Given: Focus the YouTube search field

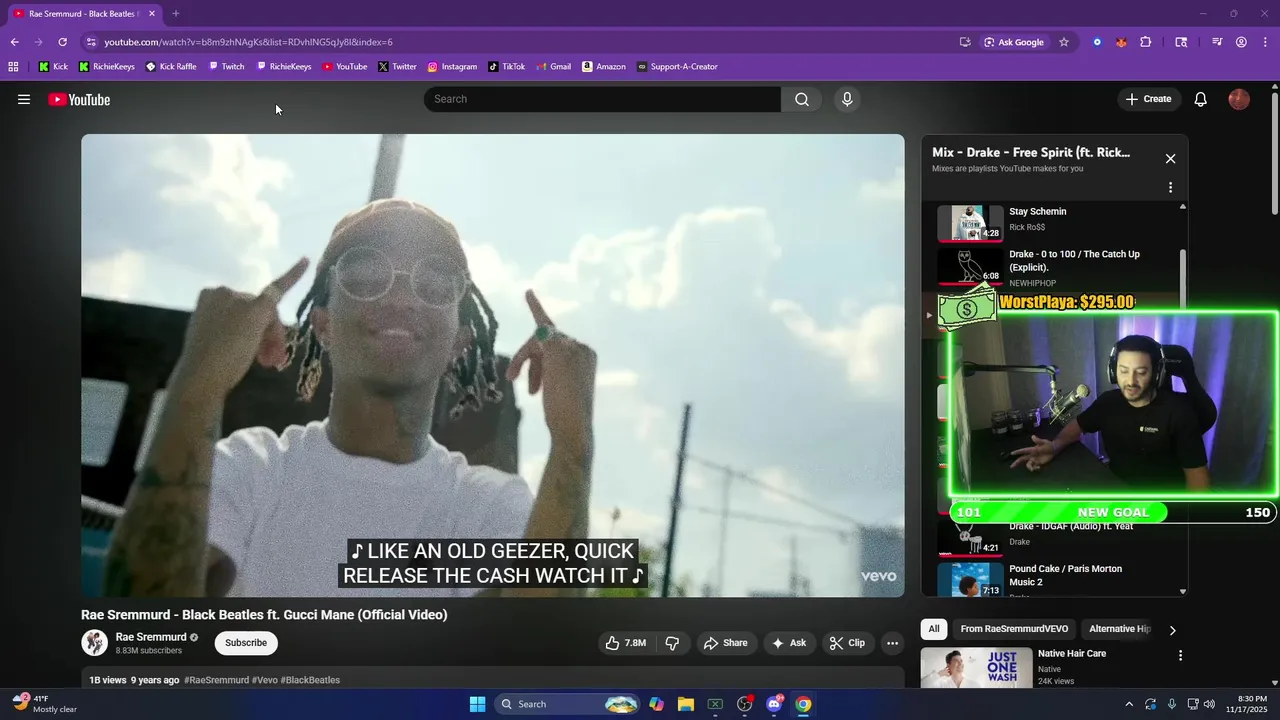Looking at the screenshot, I should click(602, 99).
